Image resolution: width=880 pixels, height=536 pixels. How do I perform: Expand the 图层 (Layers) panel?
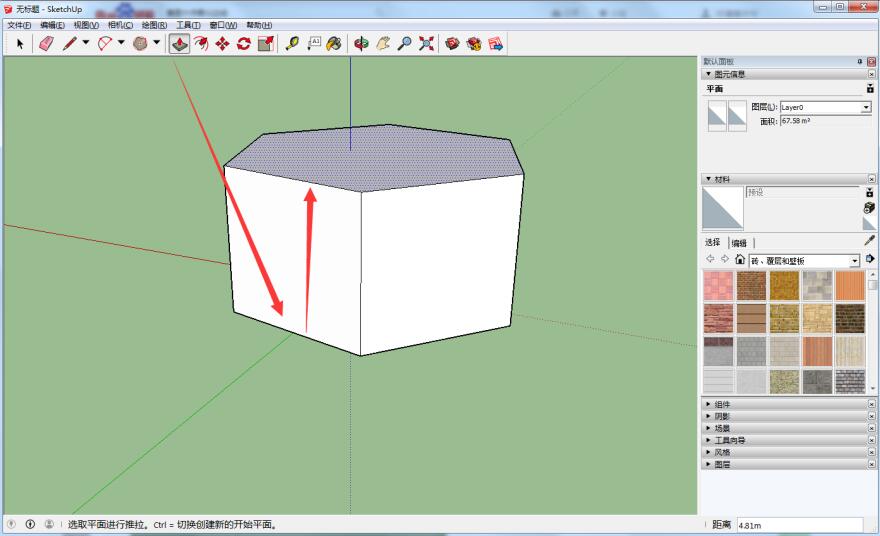pyautogui.click(x=722, y=464)
